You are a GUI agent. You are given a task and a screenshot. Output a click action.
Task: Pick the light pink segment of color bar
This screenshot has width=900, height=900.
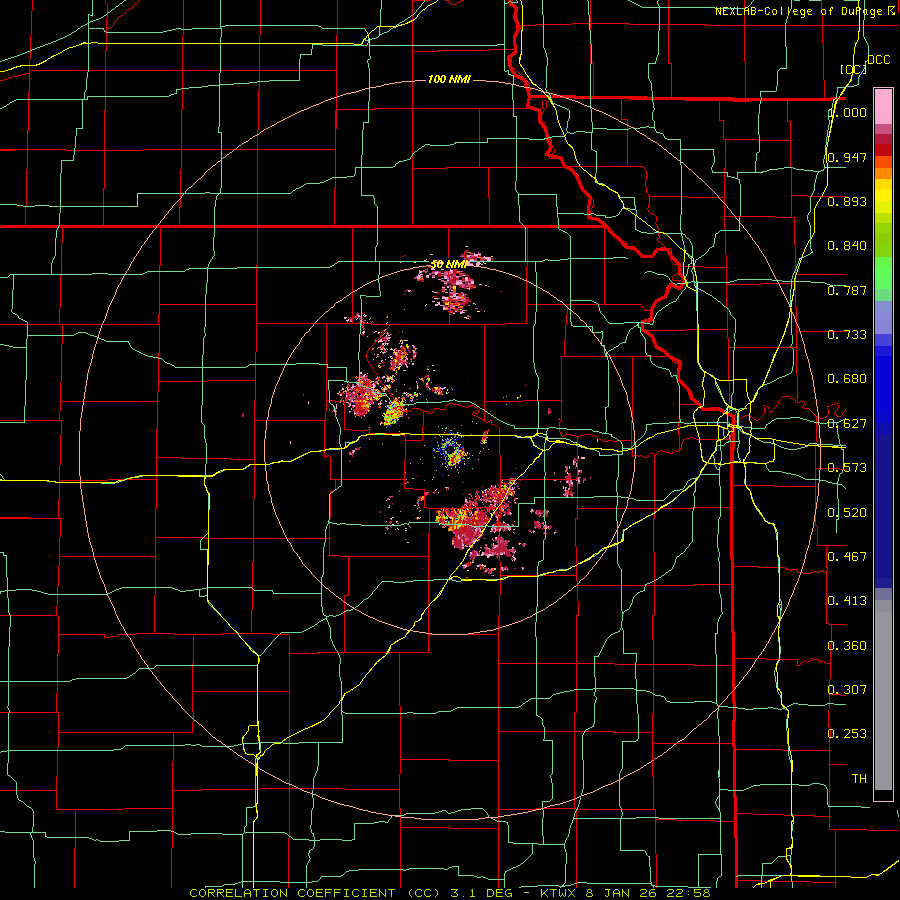click(883, 106)
